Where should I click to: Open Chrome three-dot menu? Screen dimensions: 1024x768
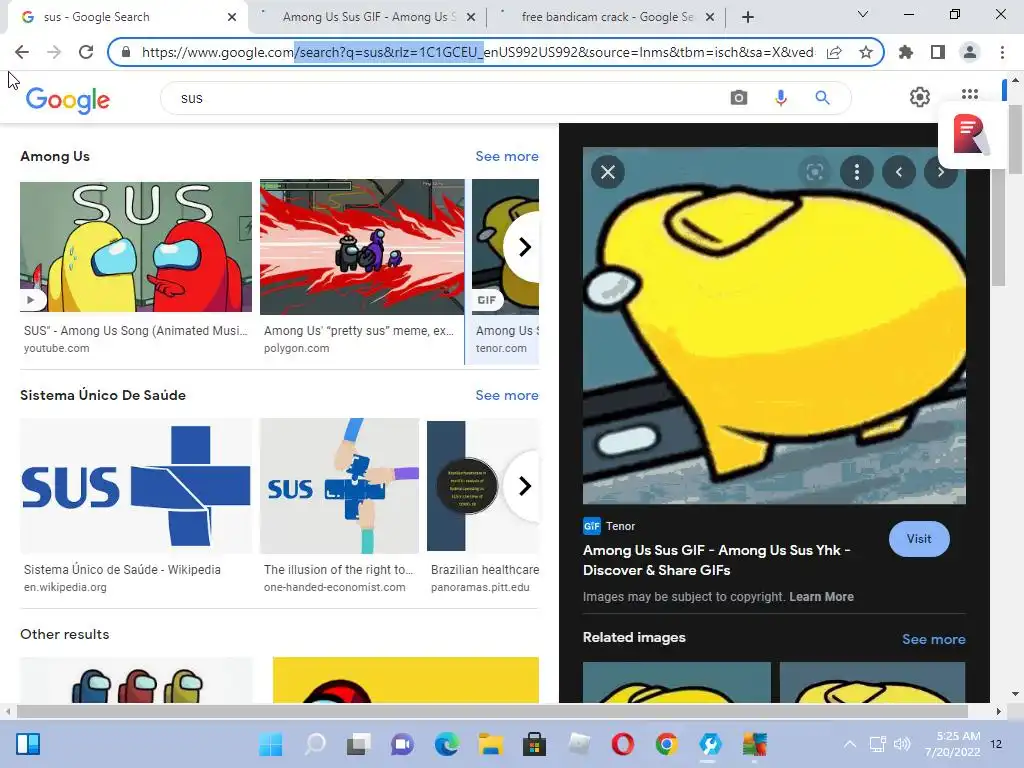[1002, 52]
